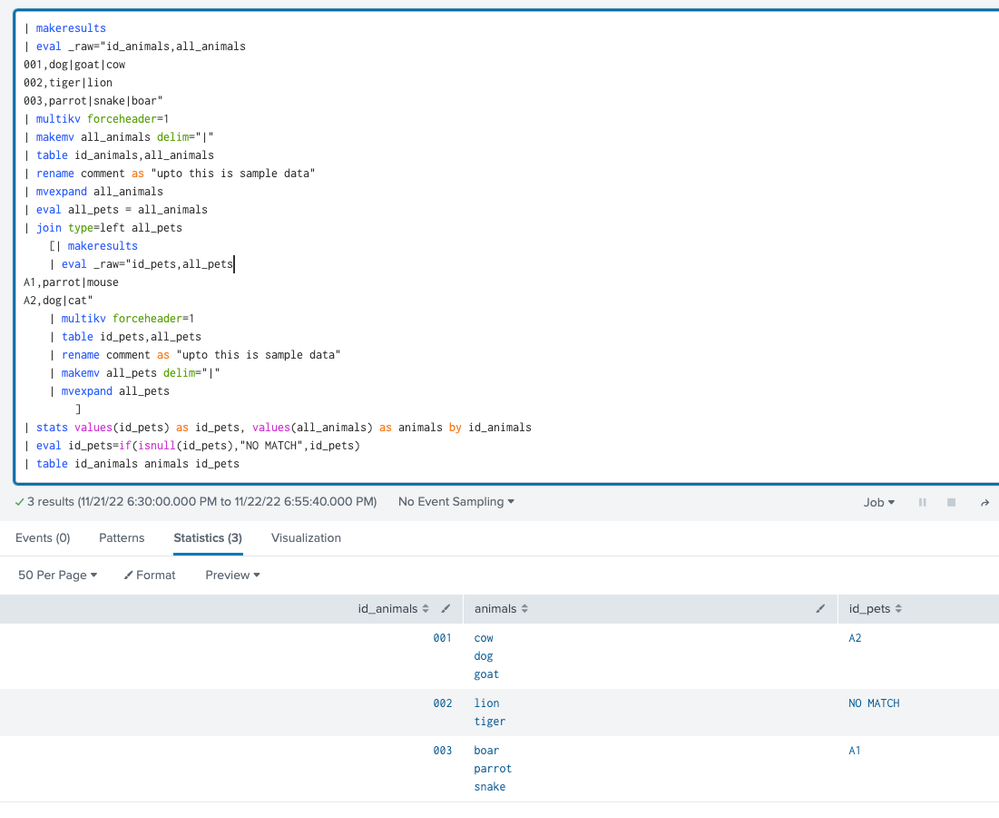Viewport: 999px width, 818px height.
Task: Click the pencil icon in id_animals column header
Action: (x=446, y=609)
